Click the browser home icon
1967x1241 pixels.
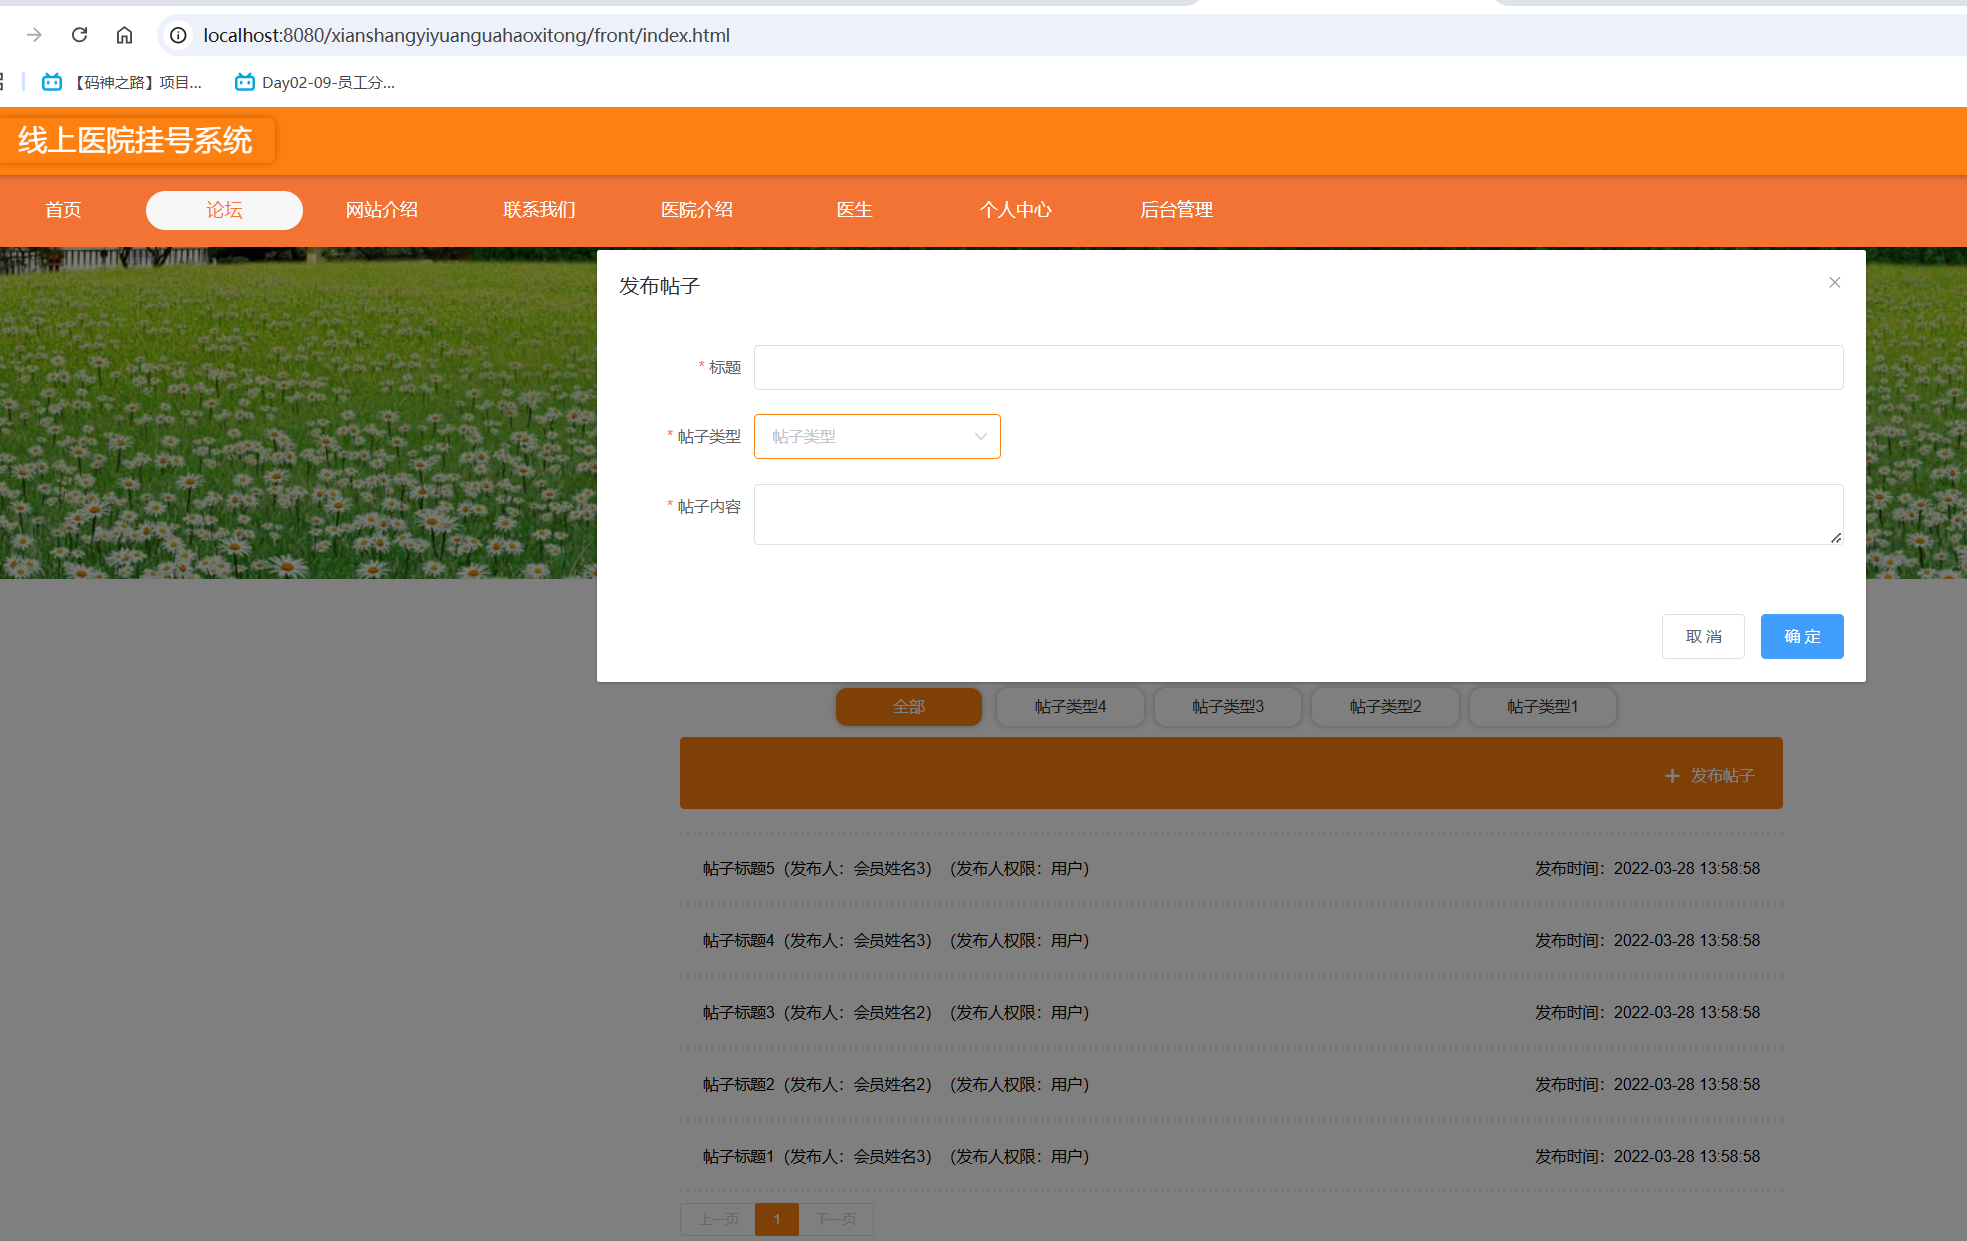coord(124,35)
